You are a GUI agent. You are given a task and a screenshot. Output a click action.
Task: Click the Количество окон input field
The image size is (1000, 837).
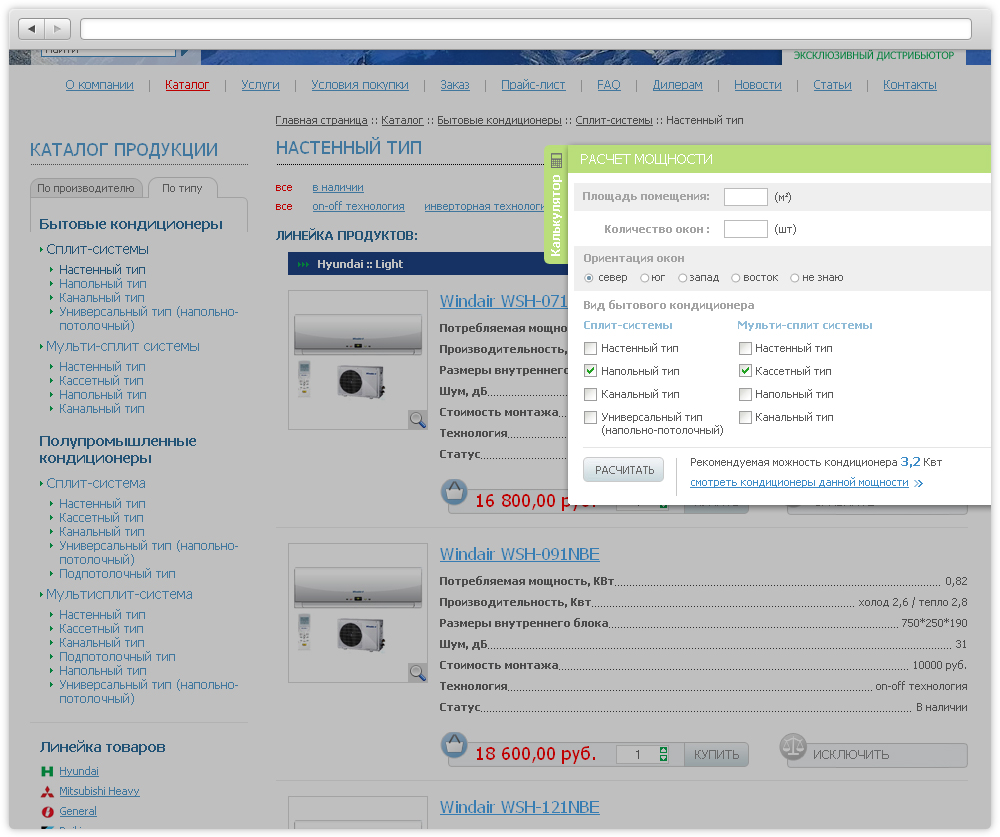(x=746, y=229)
